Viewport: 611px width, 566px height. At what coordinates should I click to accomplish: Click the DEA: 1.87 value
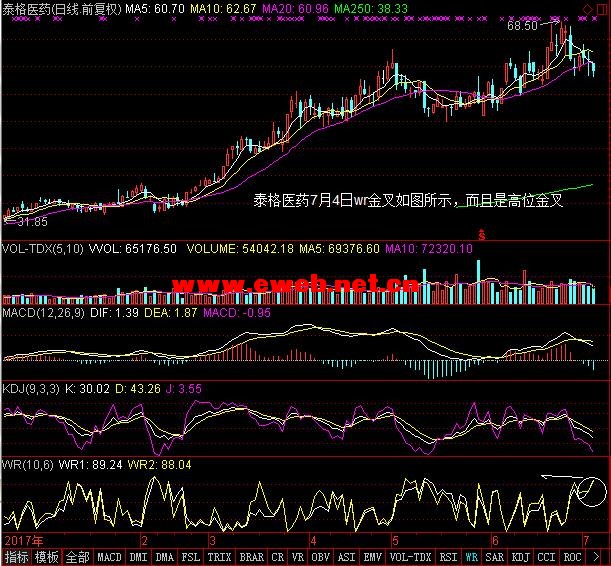(x=171, y=313)
